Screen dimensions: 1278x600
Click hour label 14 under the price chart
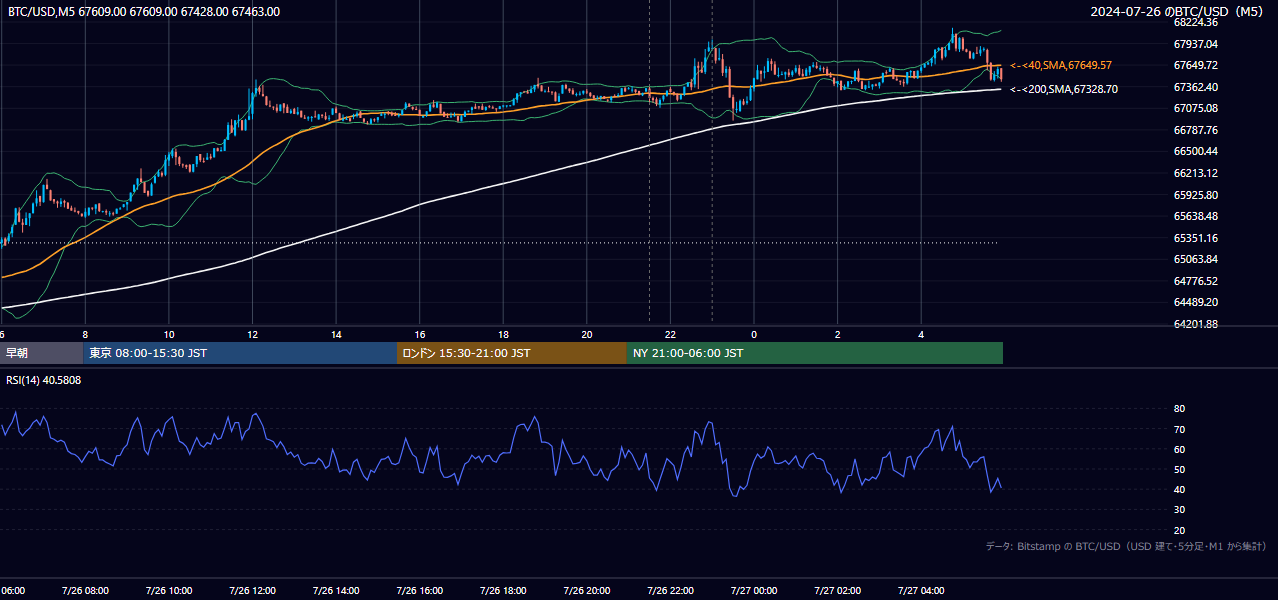(x=337, y=335)
